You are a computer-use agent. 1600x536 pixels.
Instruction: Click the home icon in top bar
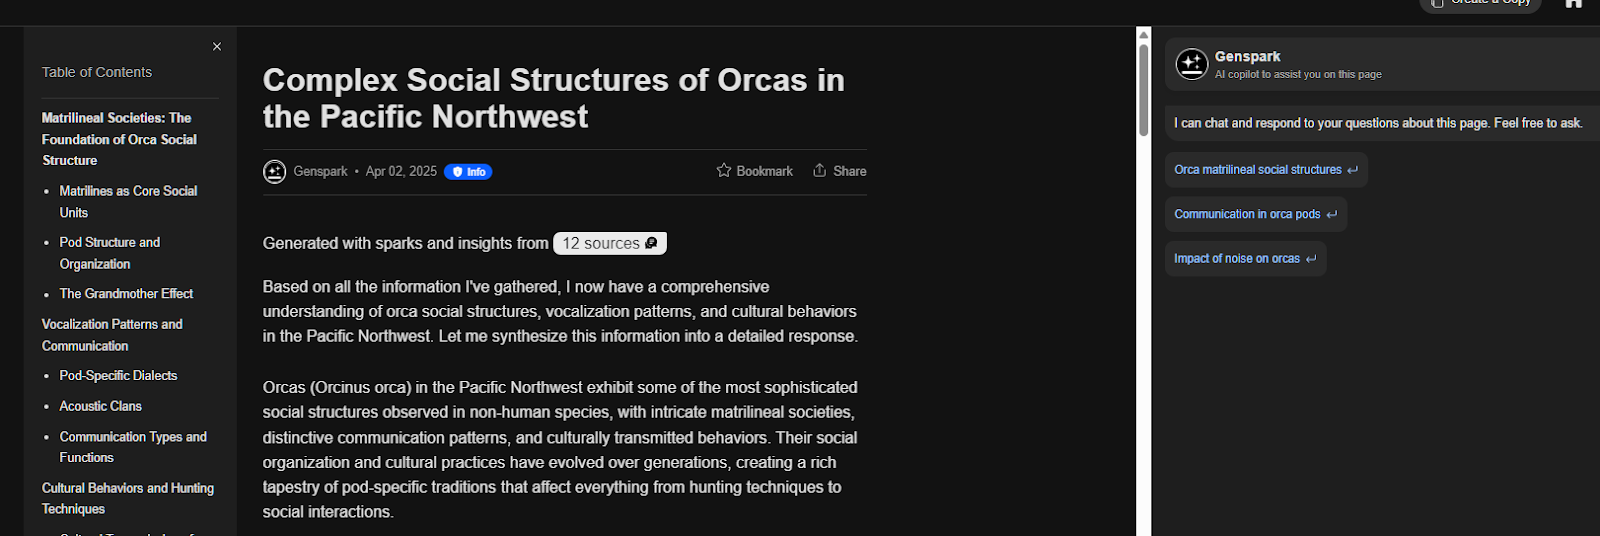point(1573,3)
